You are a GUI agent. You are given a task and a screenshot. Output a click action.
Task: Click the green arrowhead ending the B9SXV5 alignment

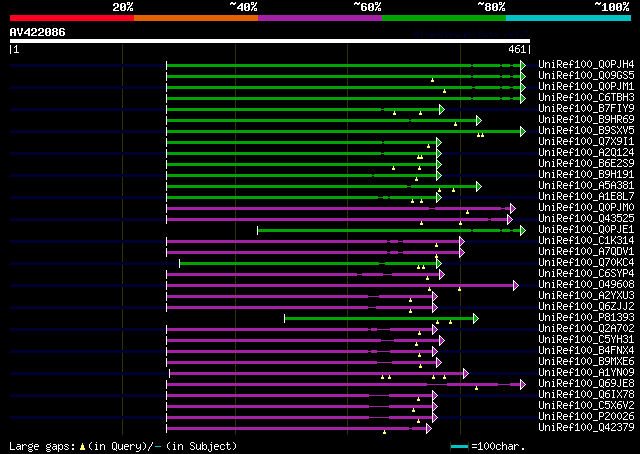[523, 131]
